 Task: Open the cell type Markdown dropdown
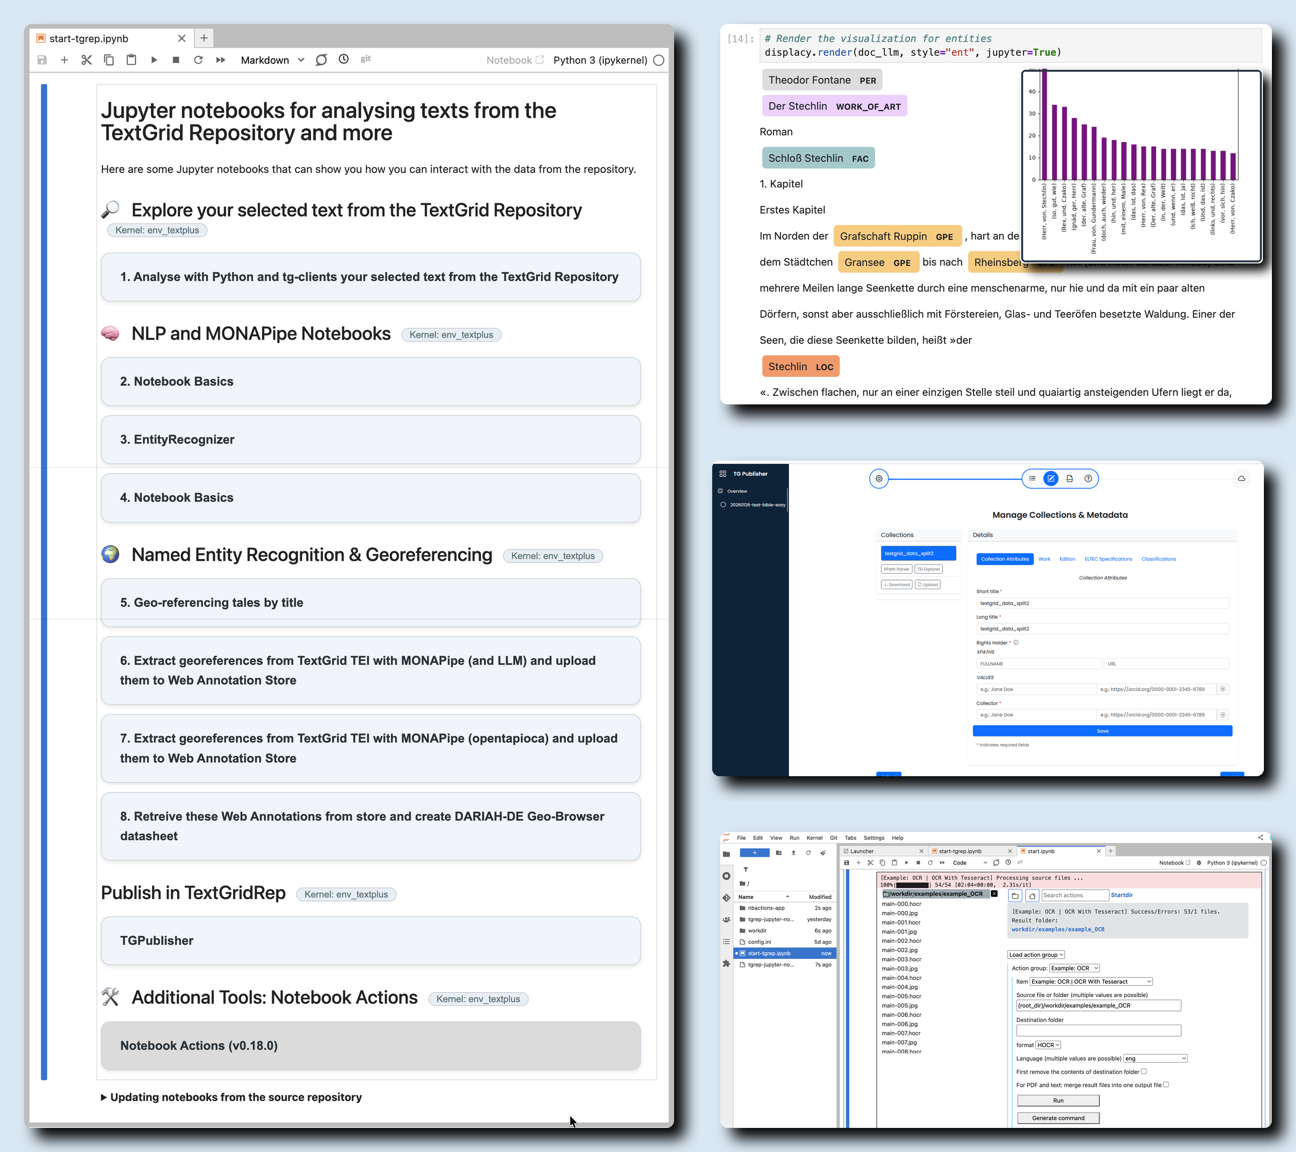pos(272,60)
